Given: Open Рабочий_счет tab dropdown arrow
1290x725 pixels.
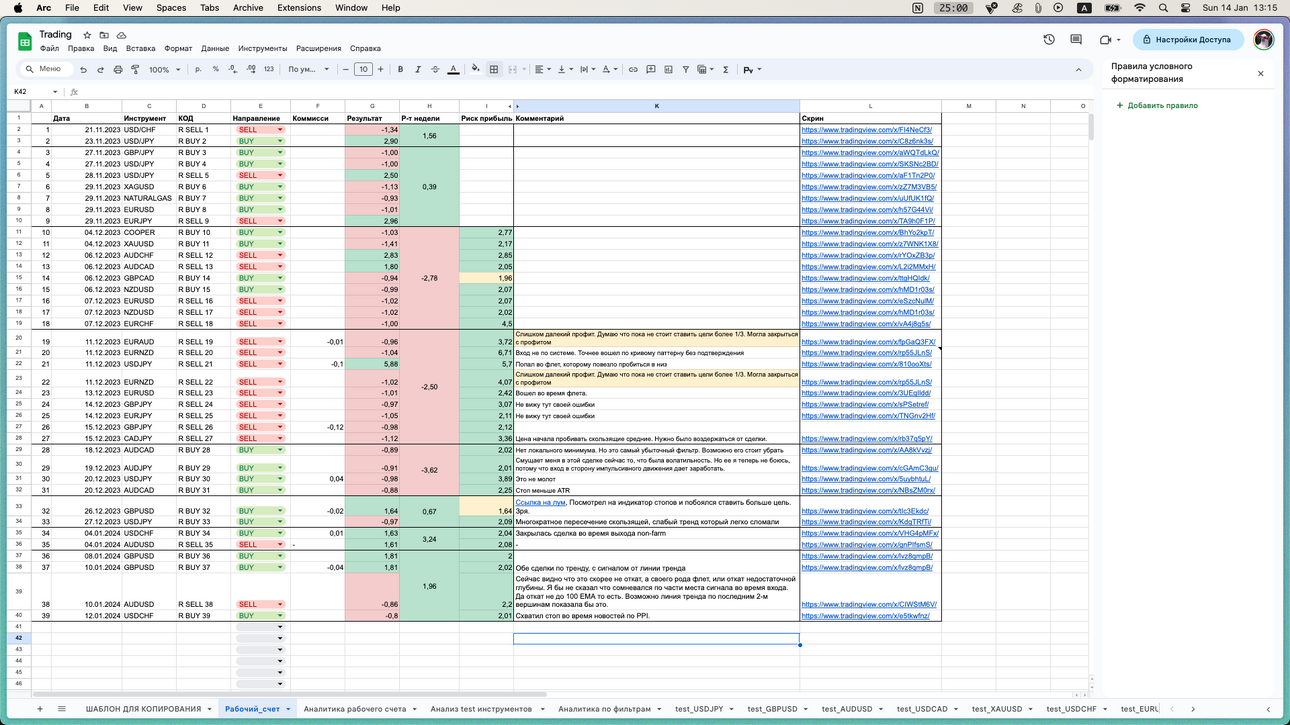Looking at the screenshot, I should [x=288, y=709].
